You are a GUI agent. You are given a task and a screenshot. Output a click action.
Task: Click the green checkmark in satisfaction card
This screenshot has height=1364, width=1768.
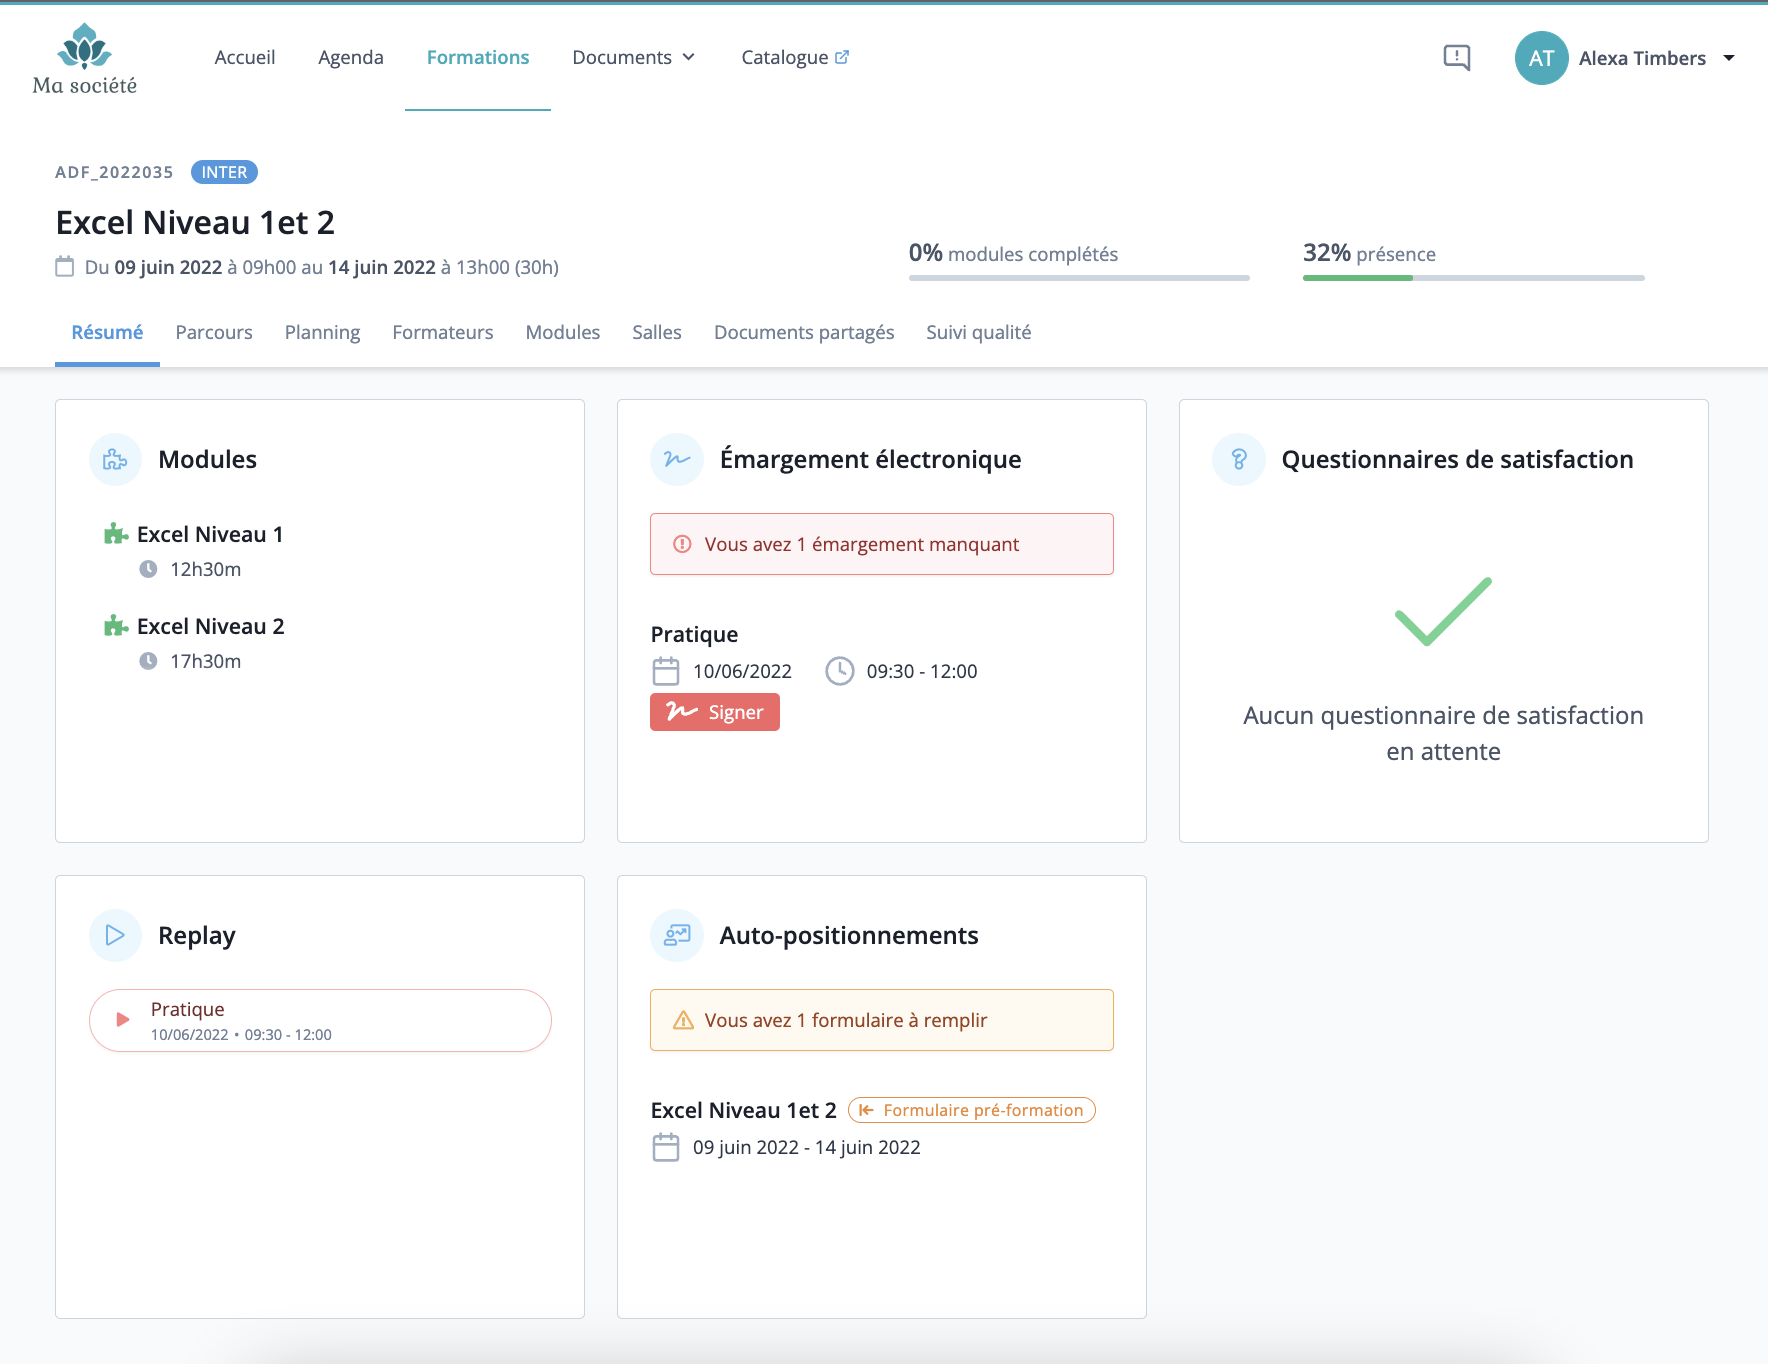(1443, 611)
